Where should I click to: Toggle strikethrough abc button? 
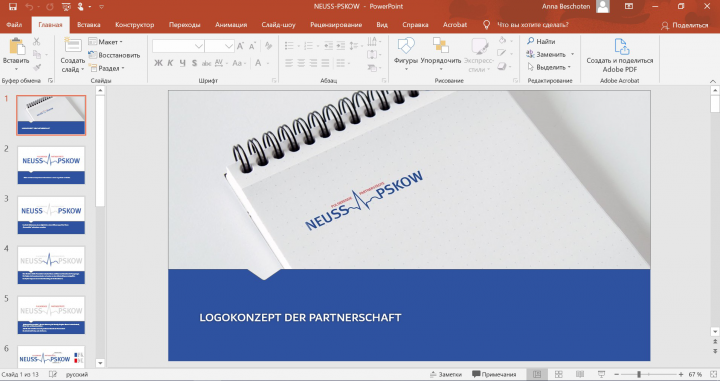[x=207, y=63]
